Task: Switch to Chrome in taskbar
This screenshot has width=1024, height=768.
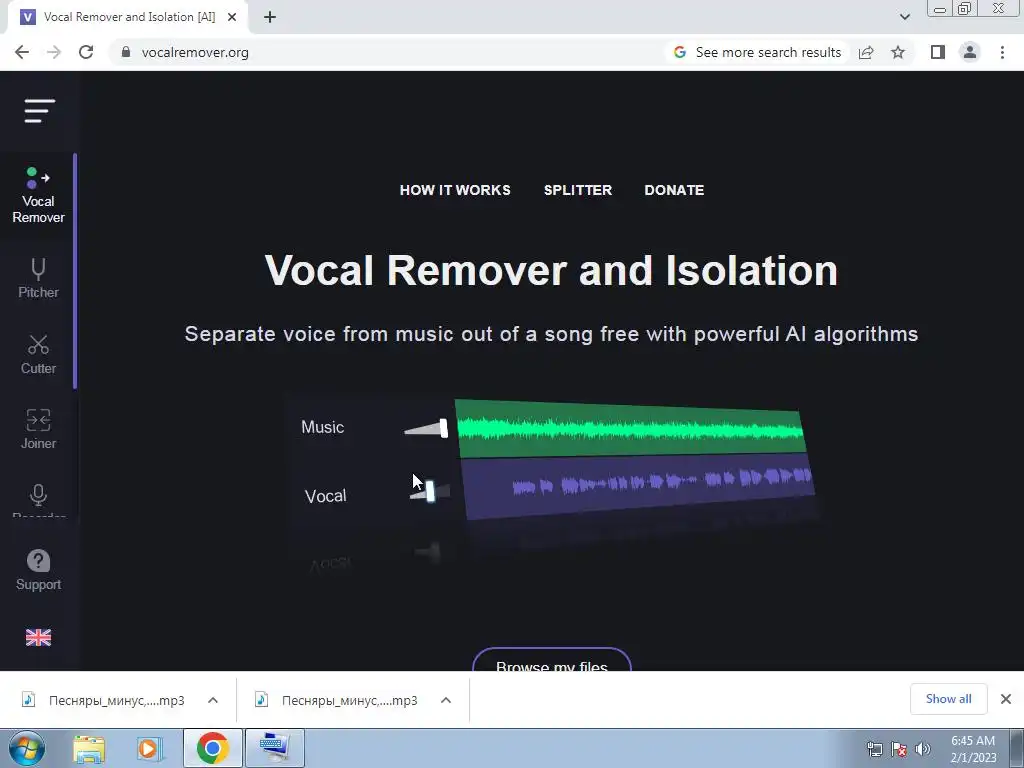Action: pyautogui.click(x=212, y=748)
